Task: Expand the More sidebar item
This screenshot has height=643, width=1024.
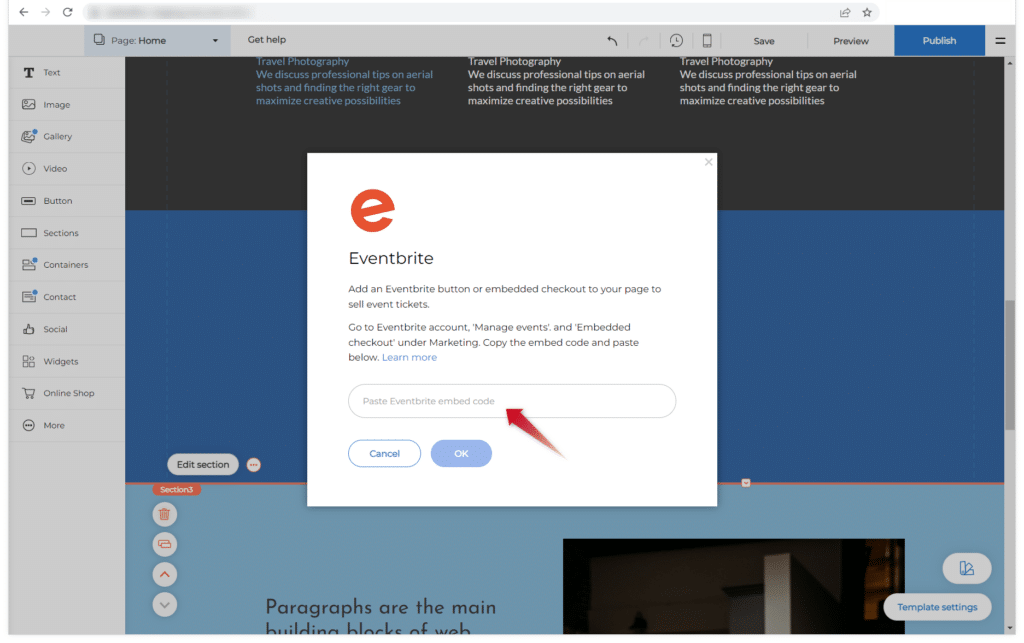Action: pos(53,425)
